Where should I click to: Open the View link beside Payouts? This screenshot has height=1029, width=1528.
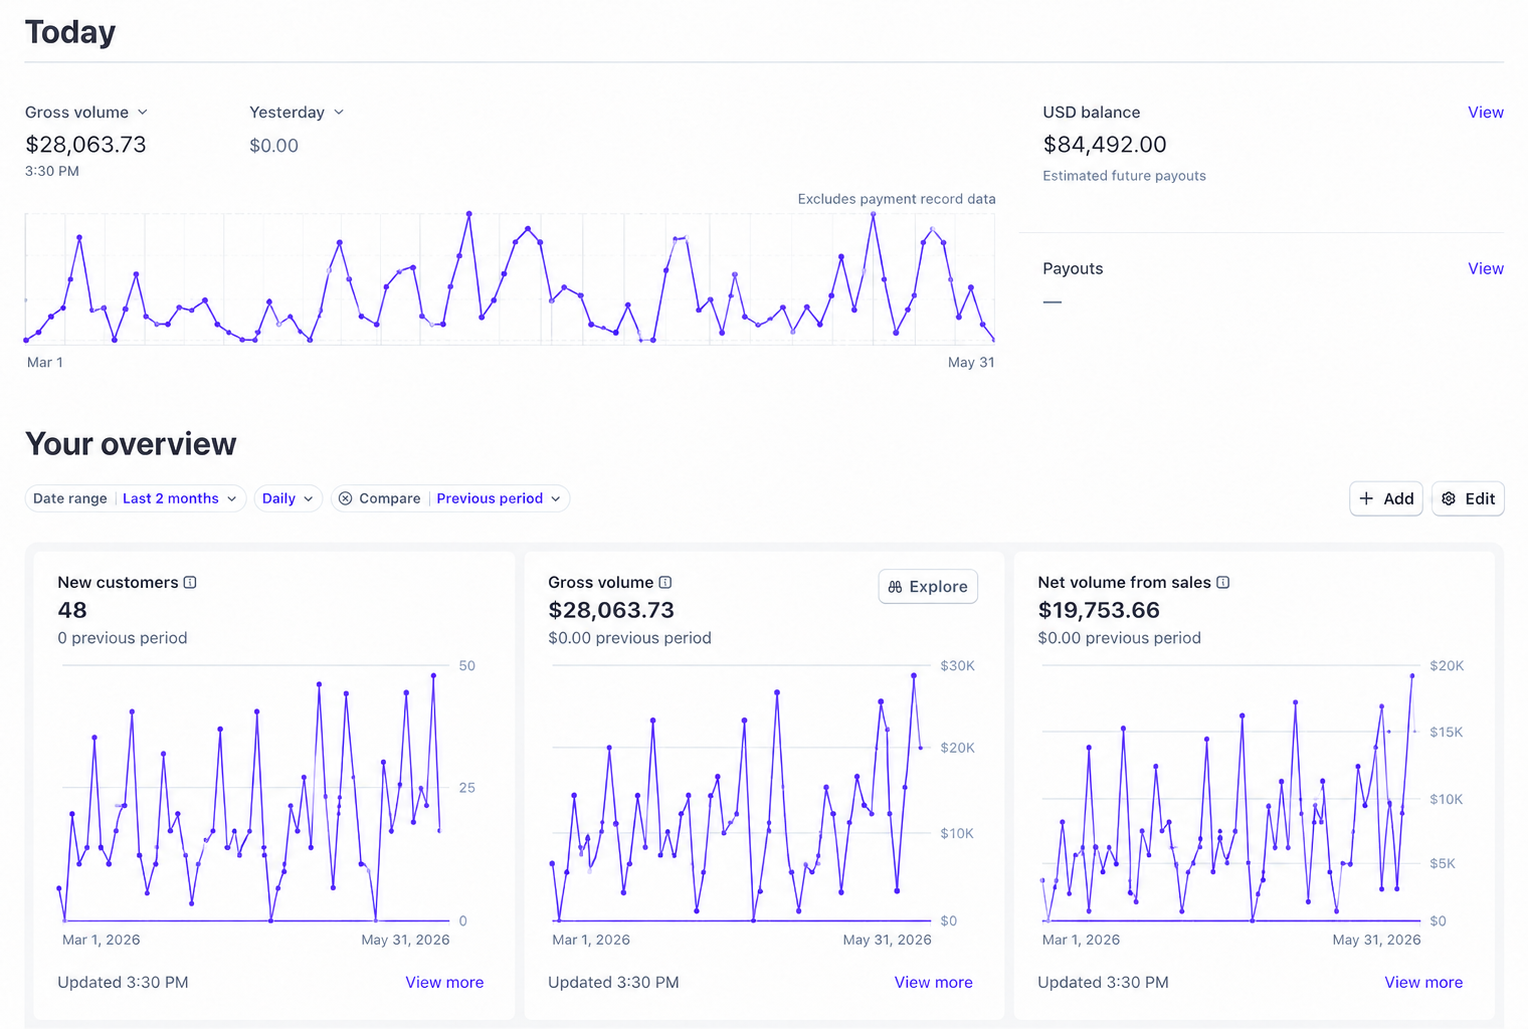(x=1485, y=268)
